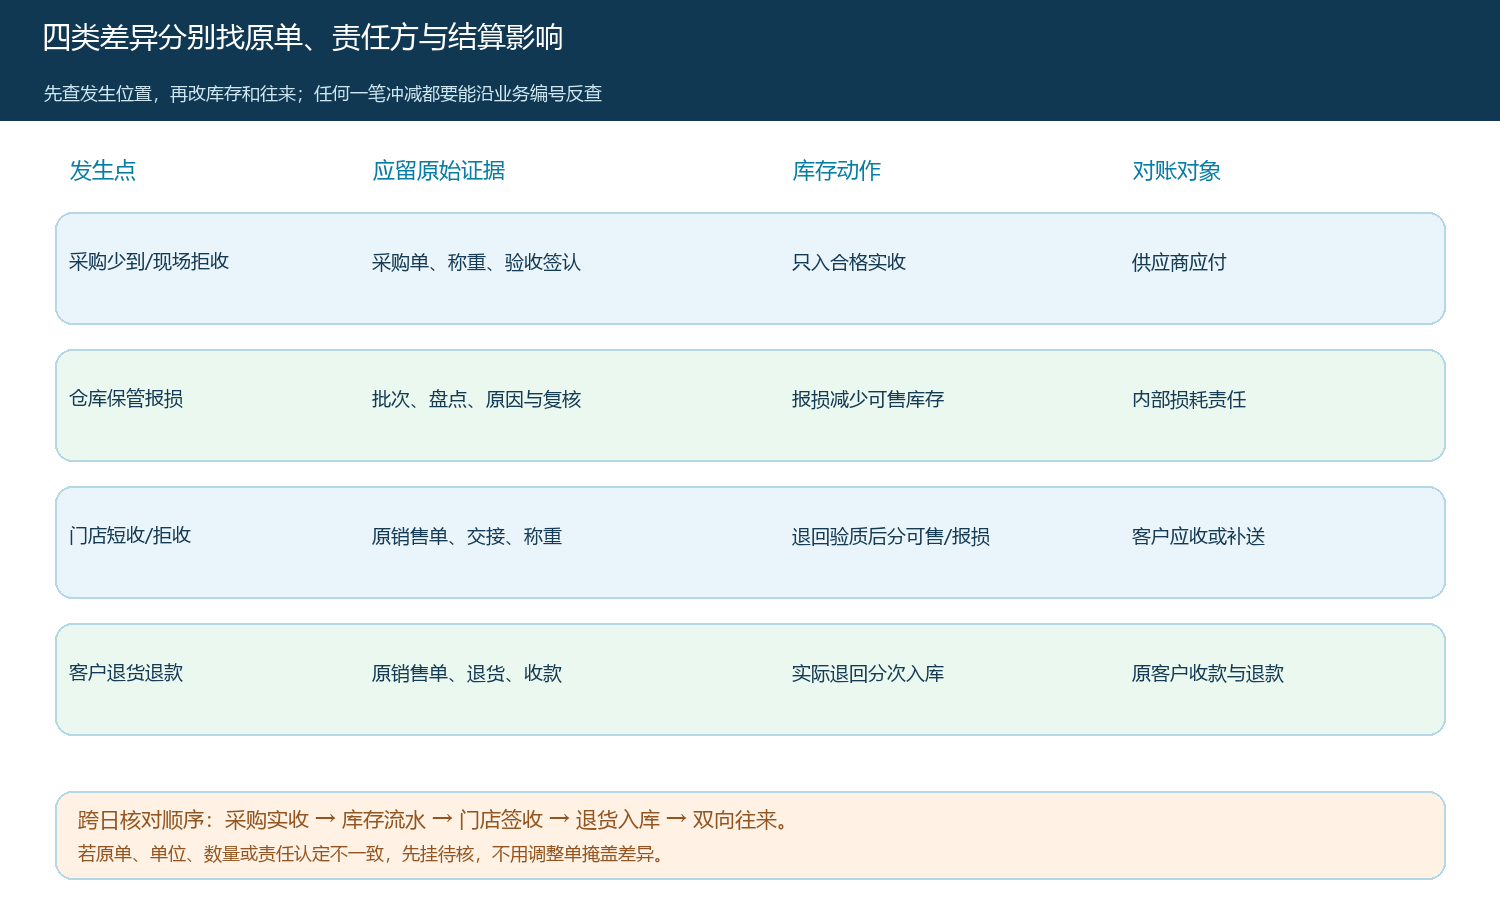Click 批次、盘点、原因与复核 evidence text
1500x910 pixels.
click(x=476, y=400)
